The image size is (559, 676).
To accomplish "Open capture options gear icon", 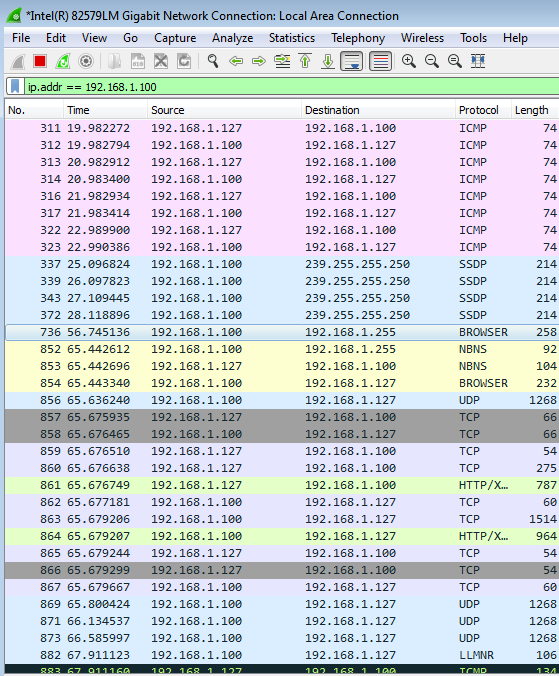I will click(x=86, y=61).
